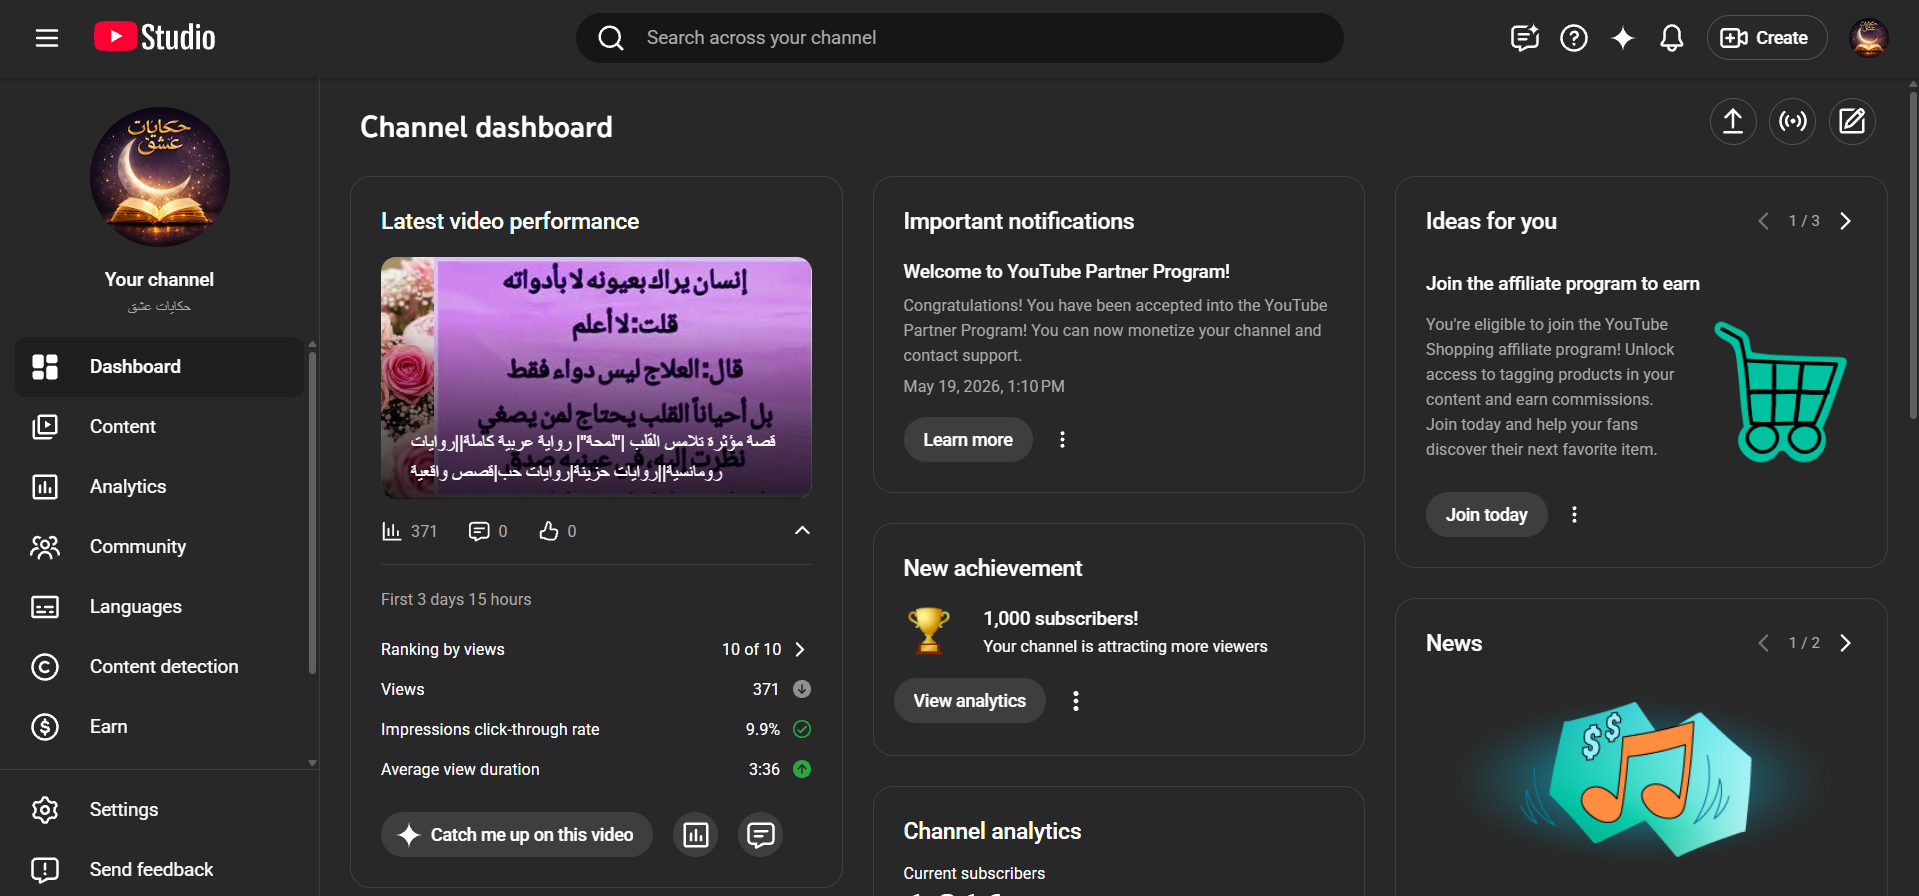
Task: Open the latest video thumbnail
Action: tap(596, 378)
